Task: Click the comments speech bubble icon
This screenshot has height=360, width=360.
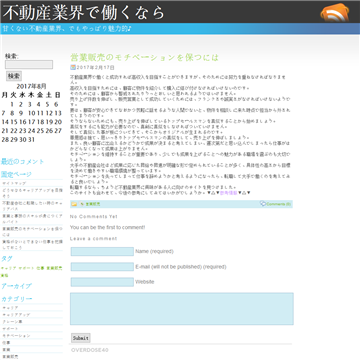Action: pos(263,203)
